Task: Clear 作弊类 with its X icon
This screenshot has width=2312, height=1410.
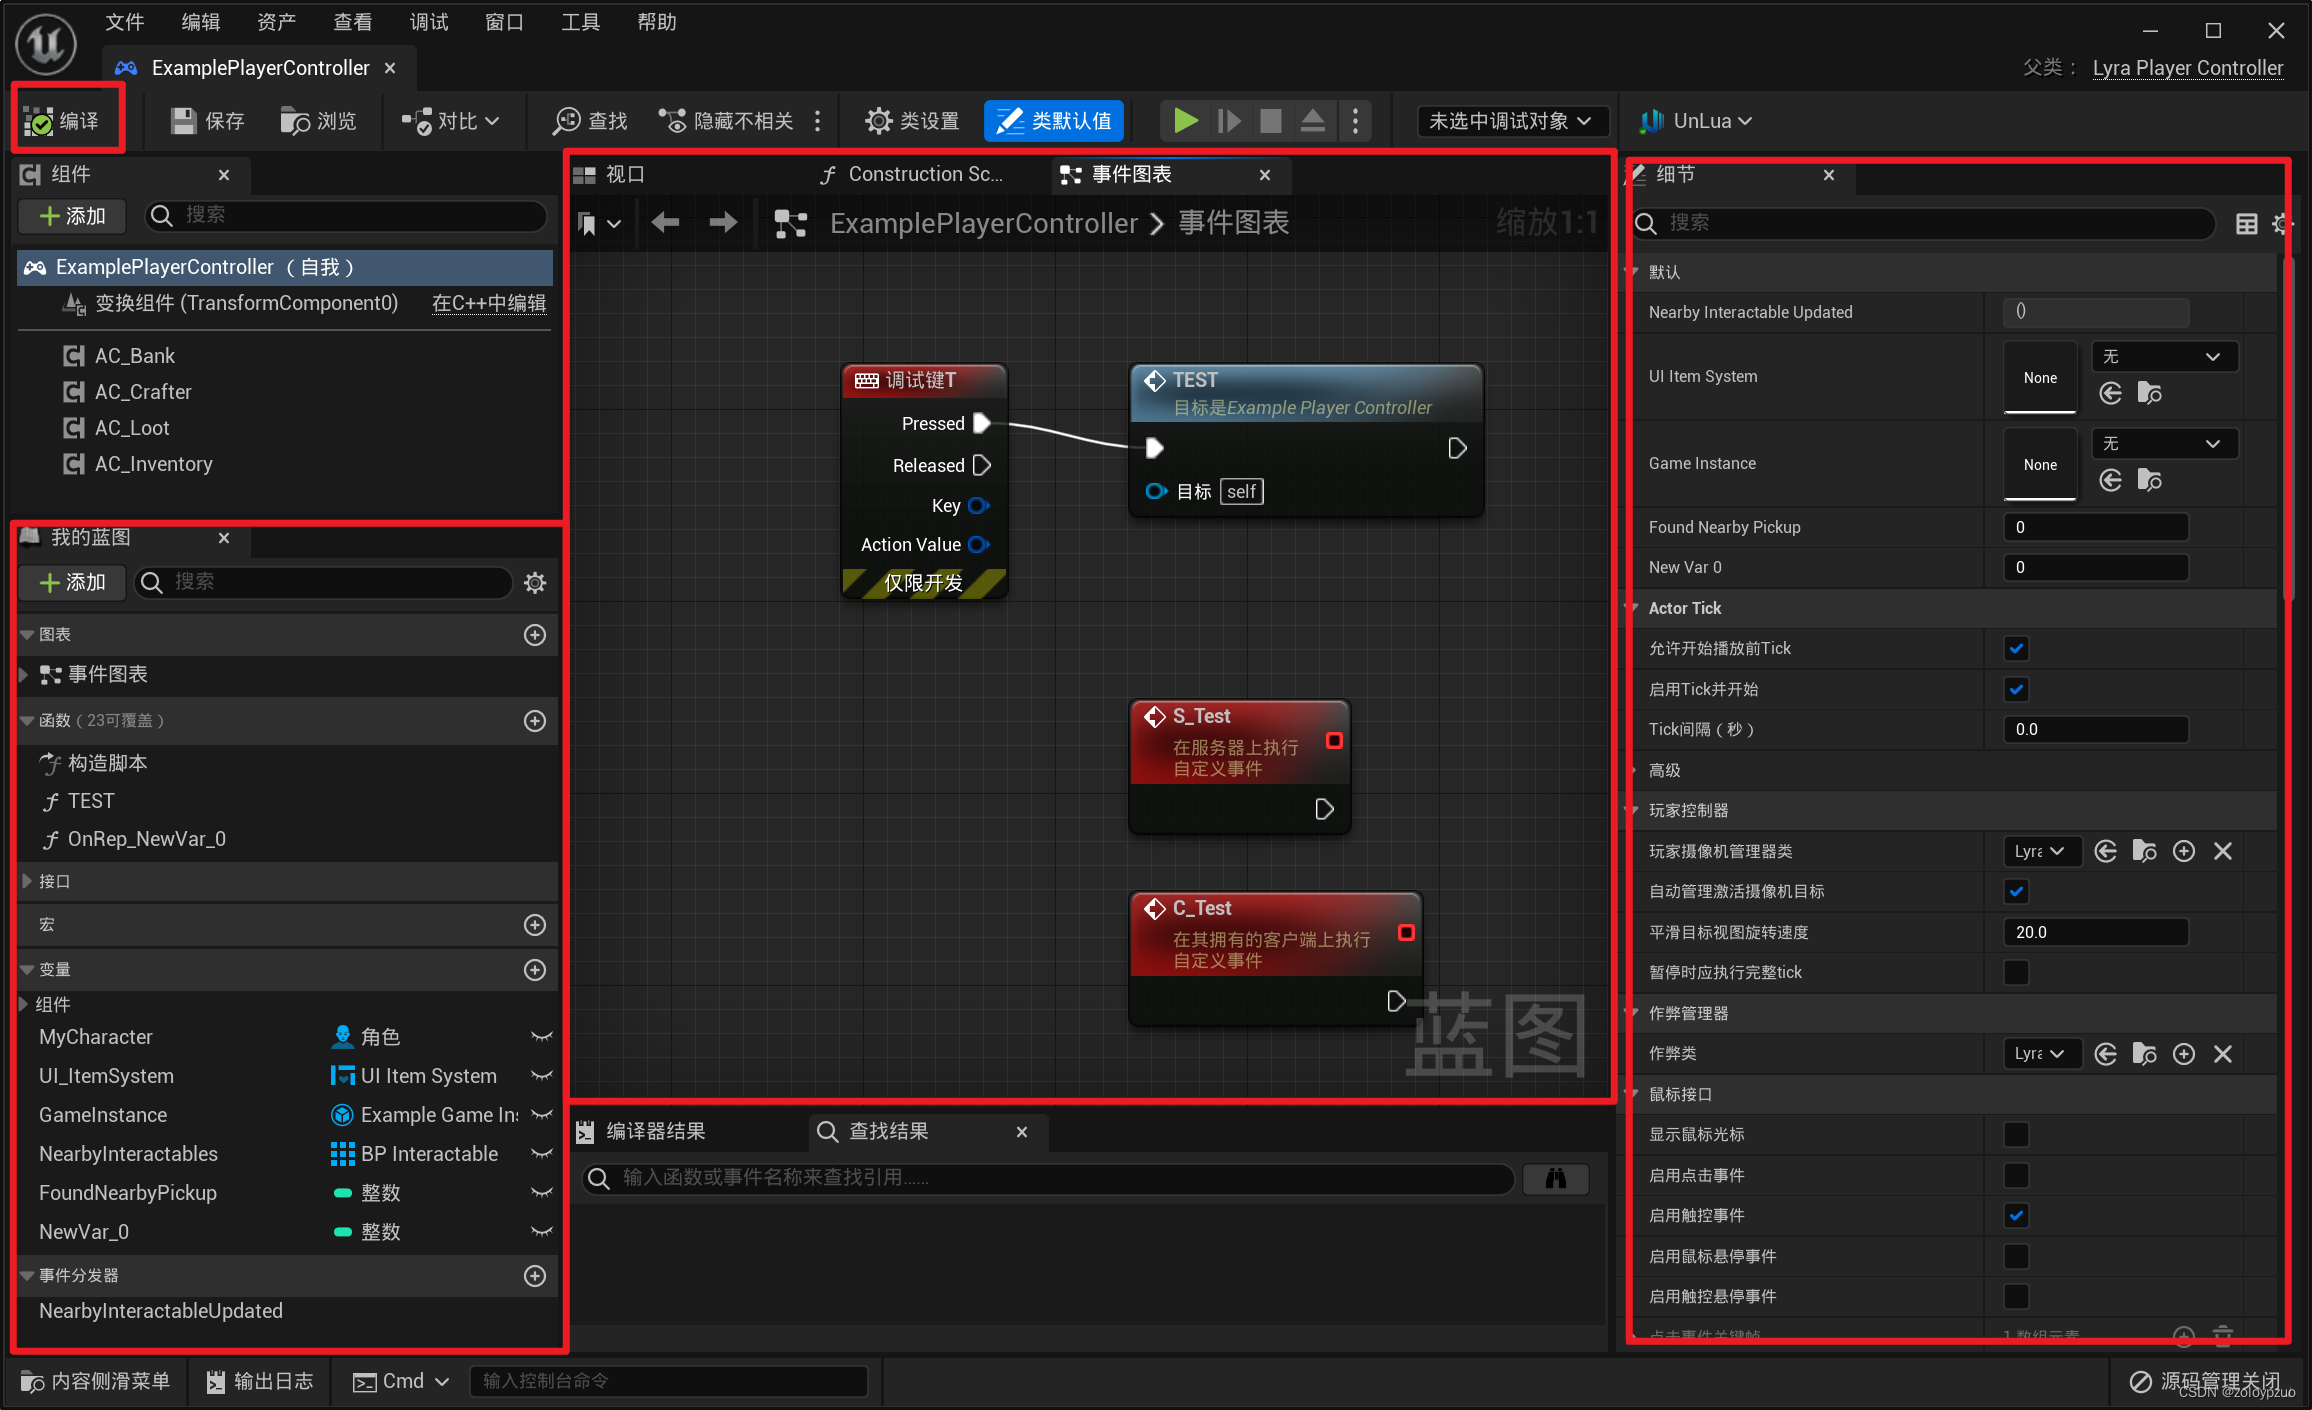Action: 2223,1054
